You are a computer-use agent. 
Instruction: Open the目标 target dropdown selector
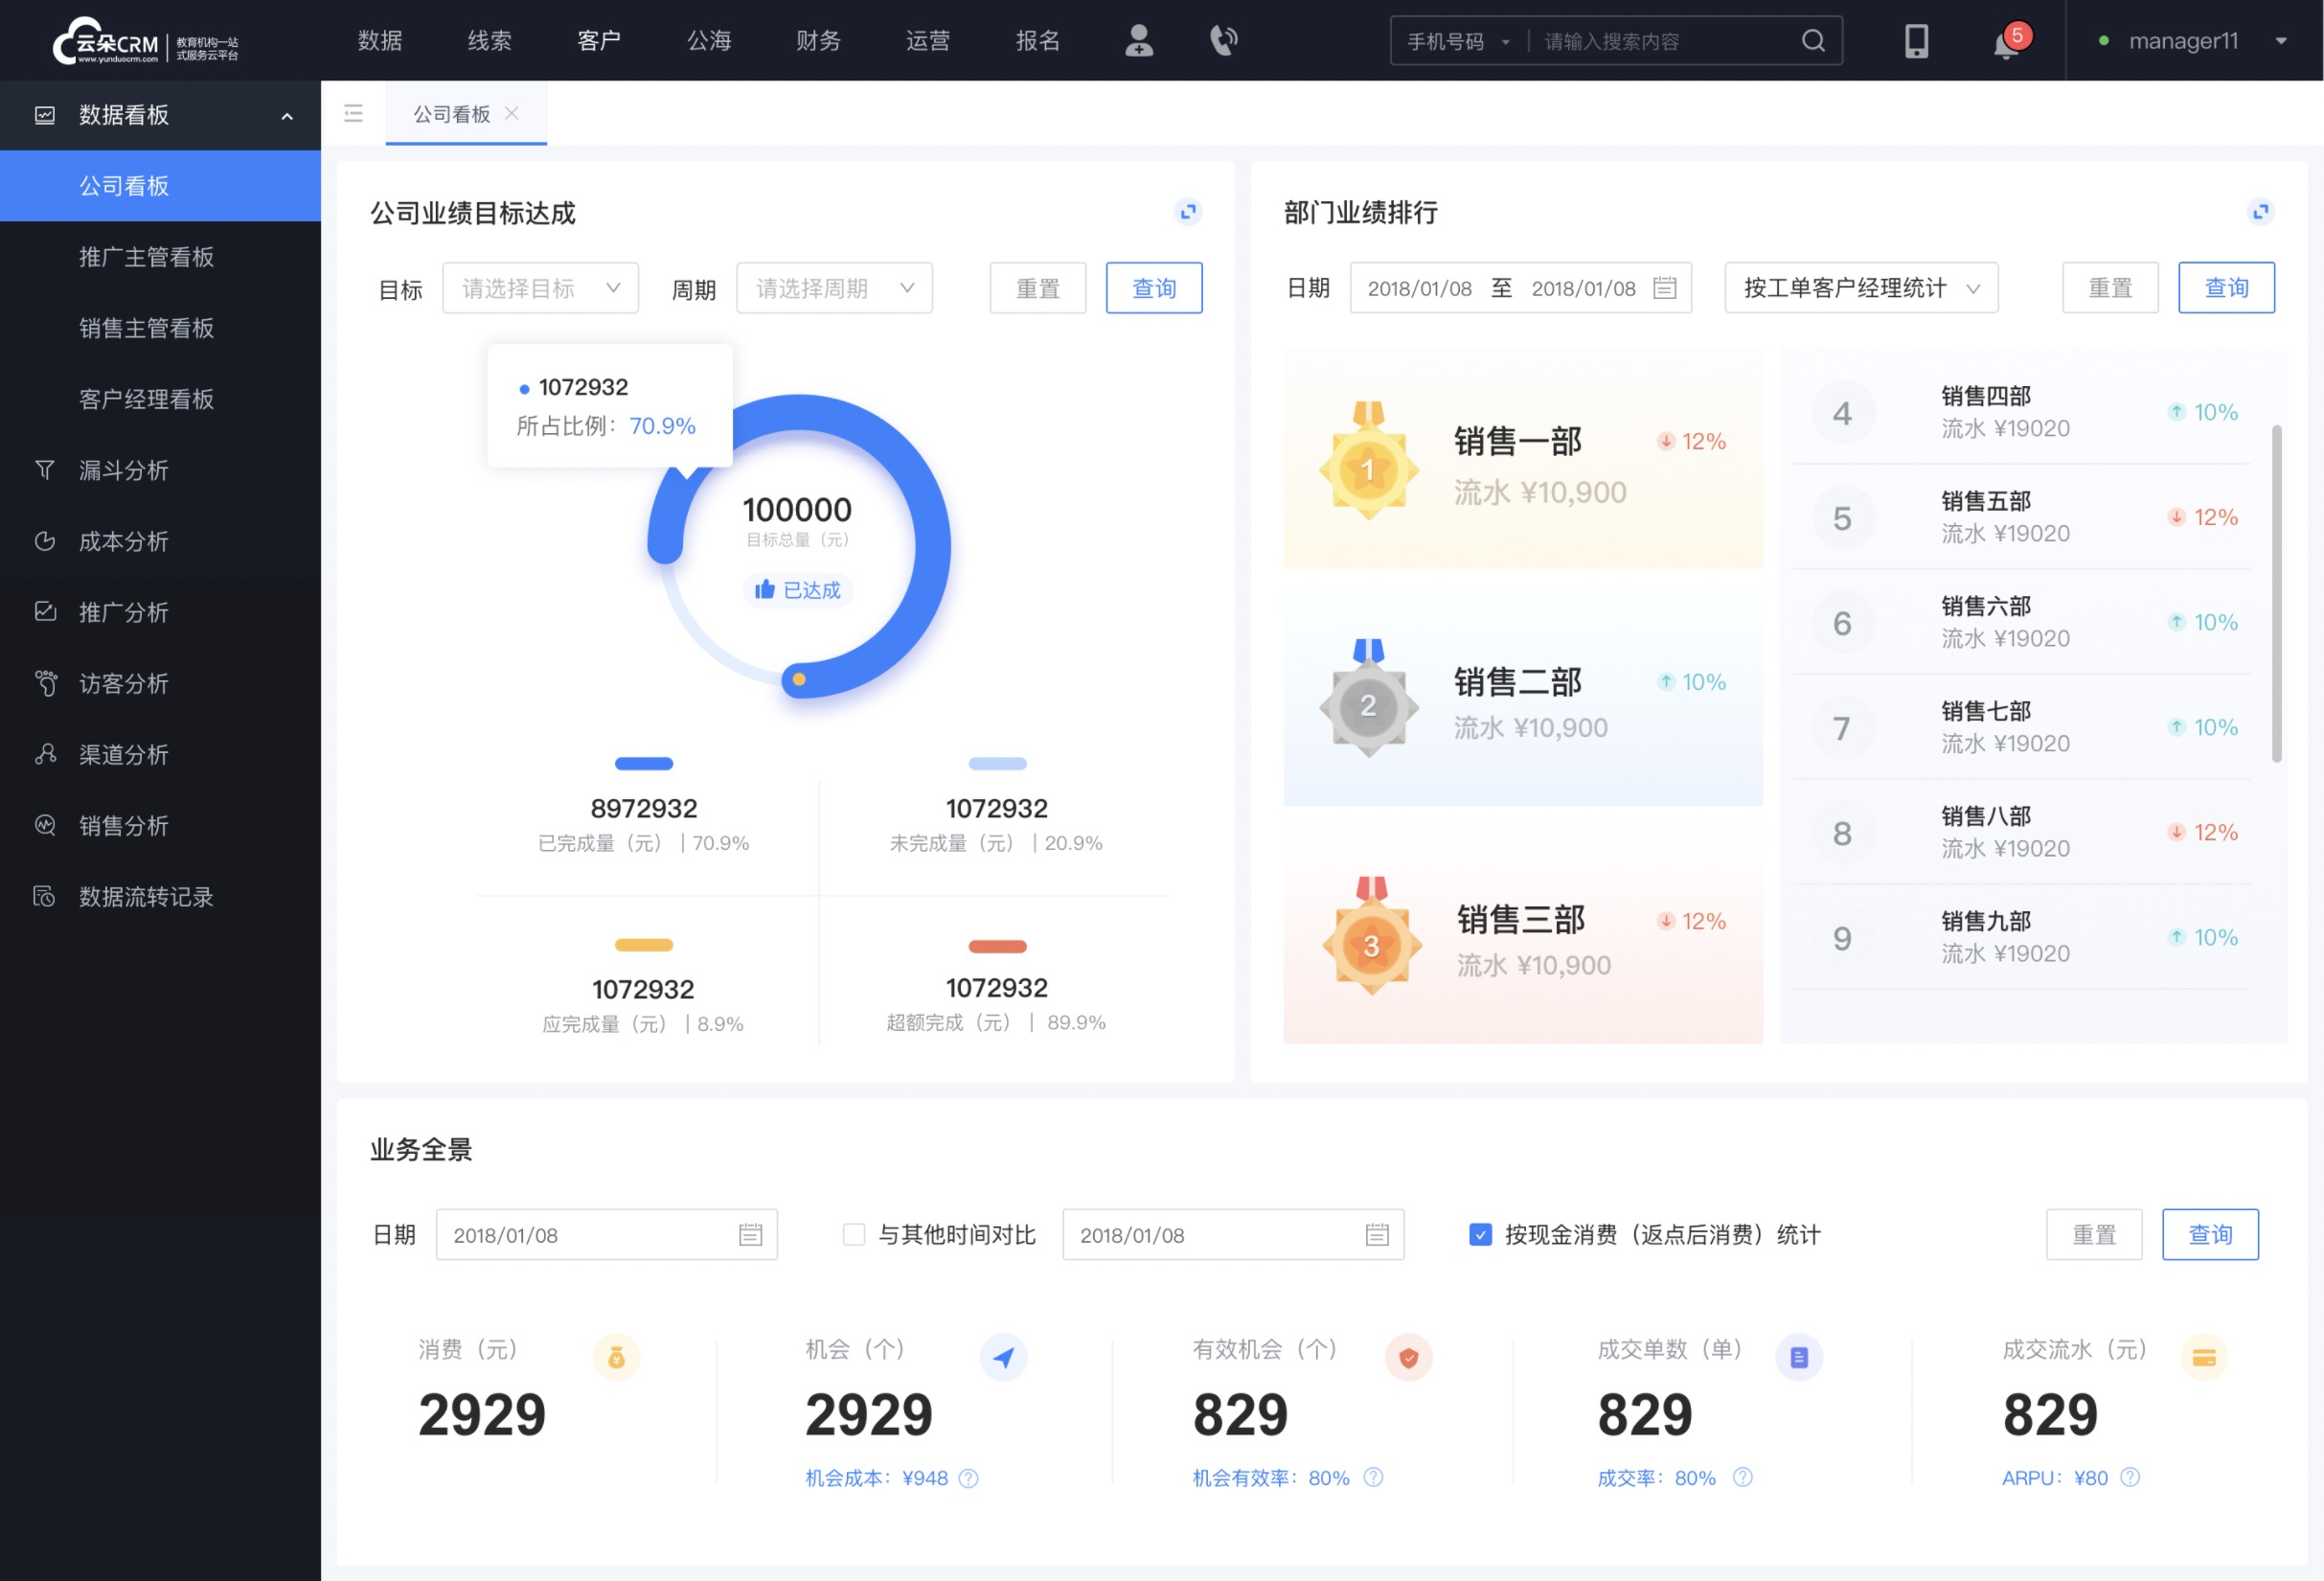pyautogui.click(x=539, y=287)
